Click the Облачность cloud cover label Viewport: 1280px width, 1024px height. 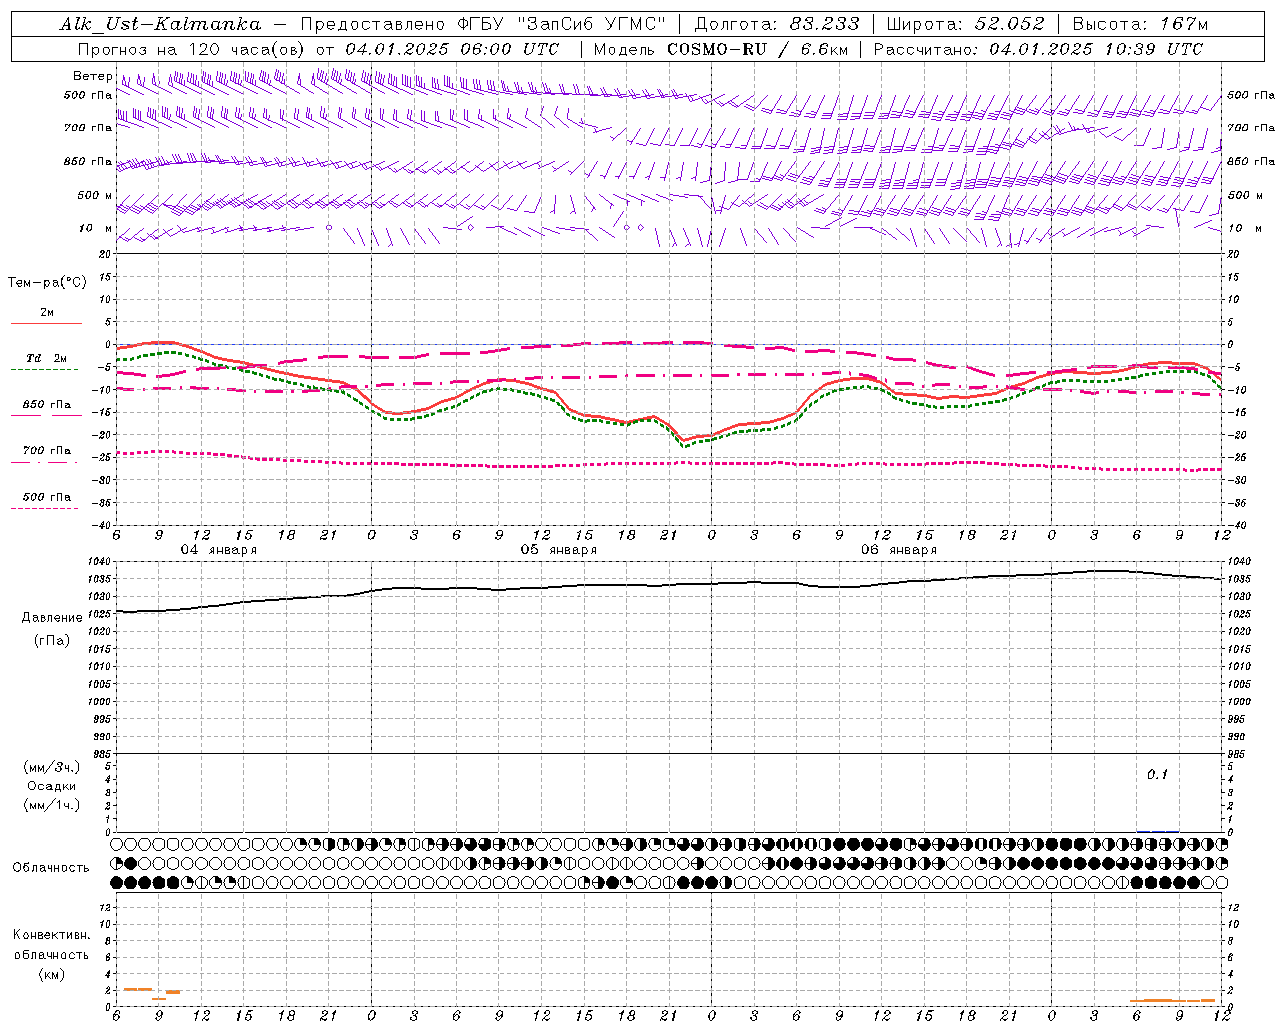(51, 867)
